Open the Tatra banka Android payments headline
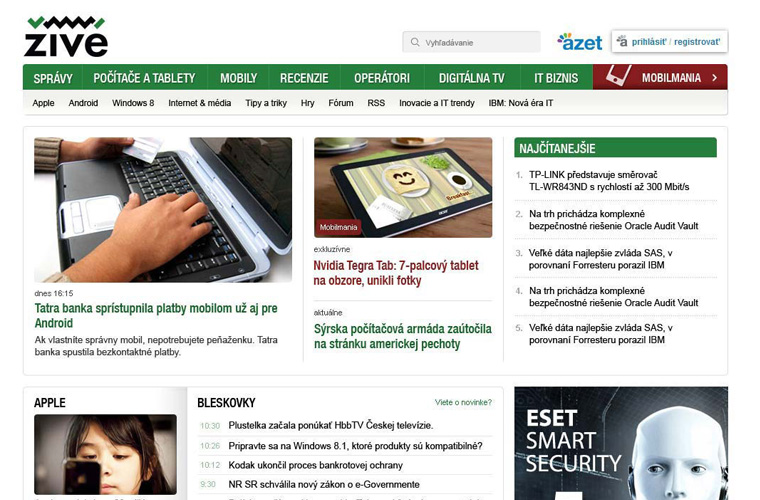This screenshot has height=500, width=760. (x=156, y=315)
